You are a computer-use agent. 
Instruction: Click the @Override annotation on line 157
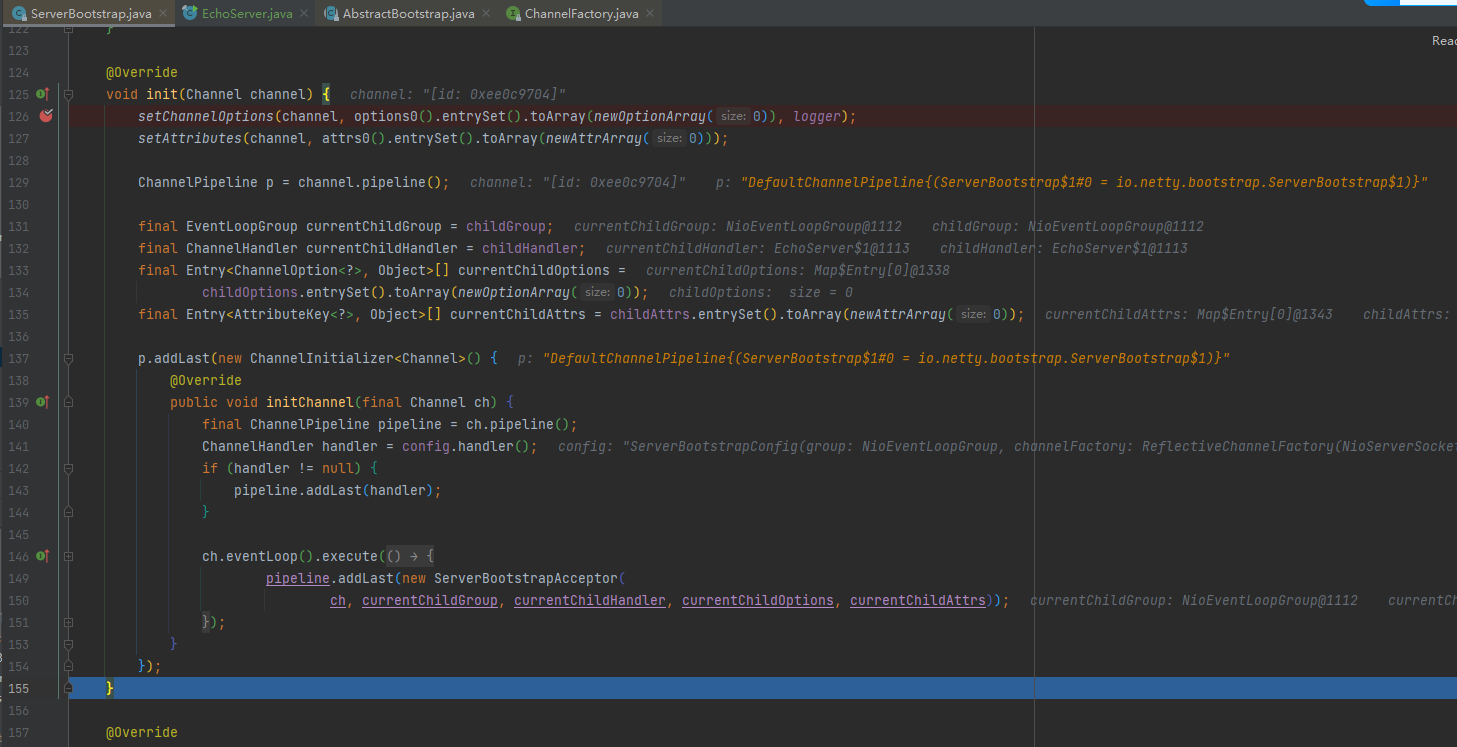coord(142,732)
